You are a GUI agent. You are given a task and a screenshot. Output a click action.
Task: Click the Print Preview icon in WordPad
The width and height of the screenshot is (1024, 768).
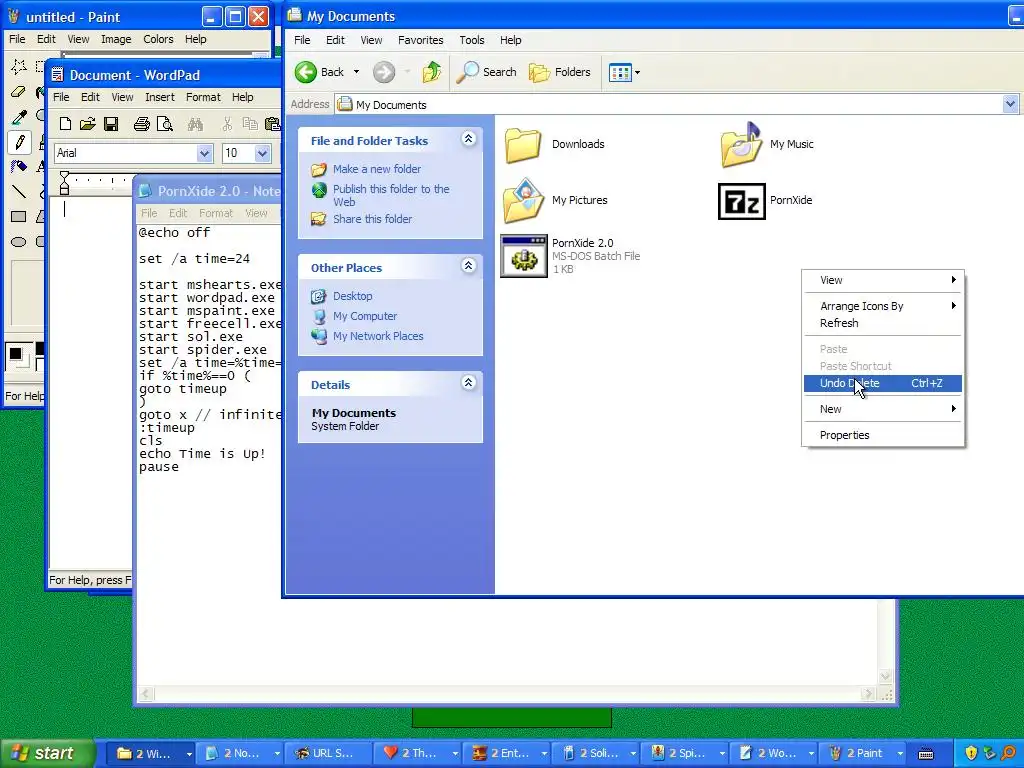165,123
